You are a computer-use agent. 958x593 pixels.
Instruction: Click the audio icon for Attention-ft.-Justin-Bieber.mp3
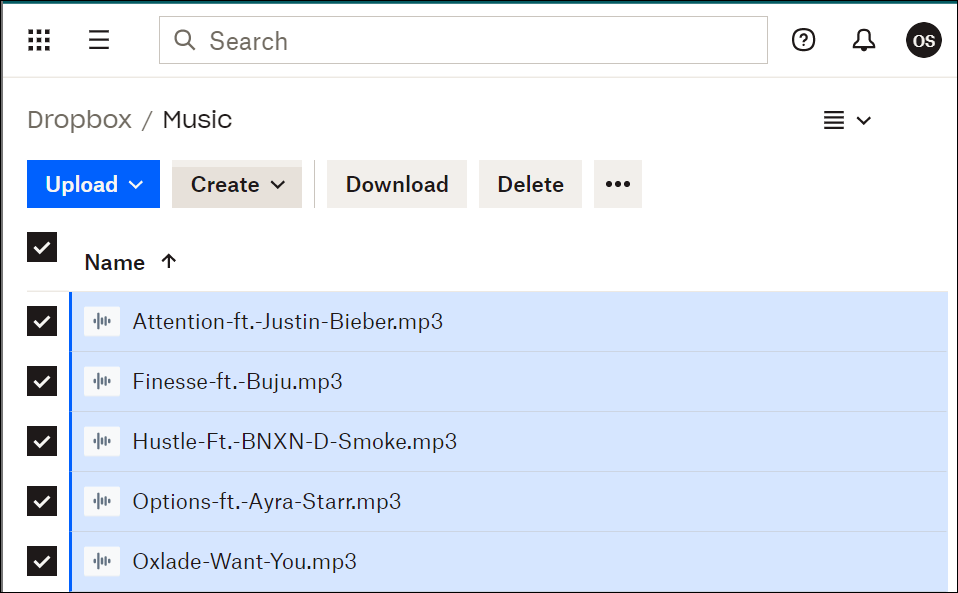tap(102, 321)
